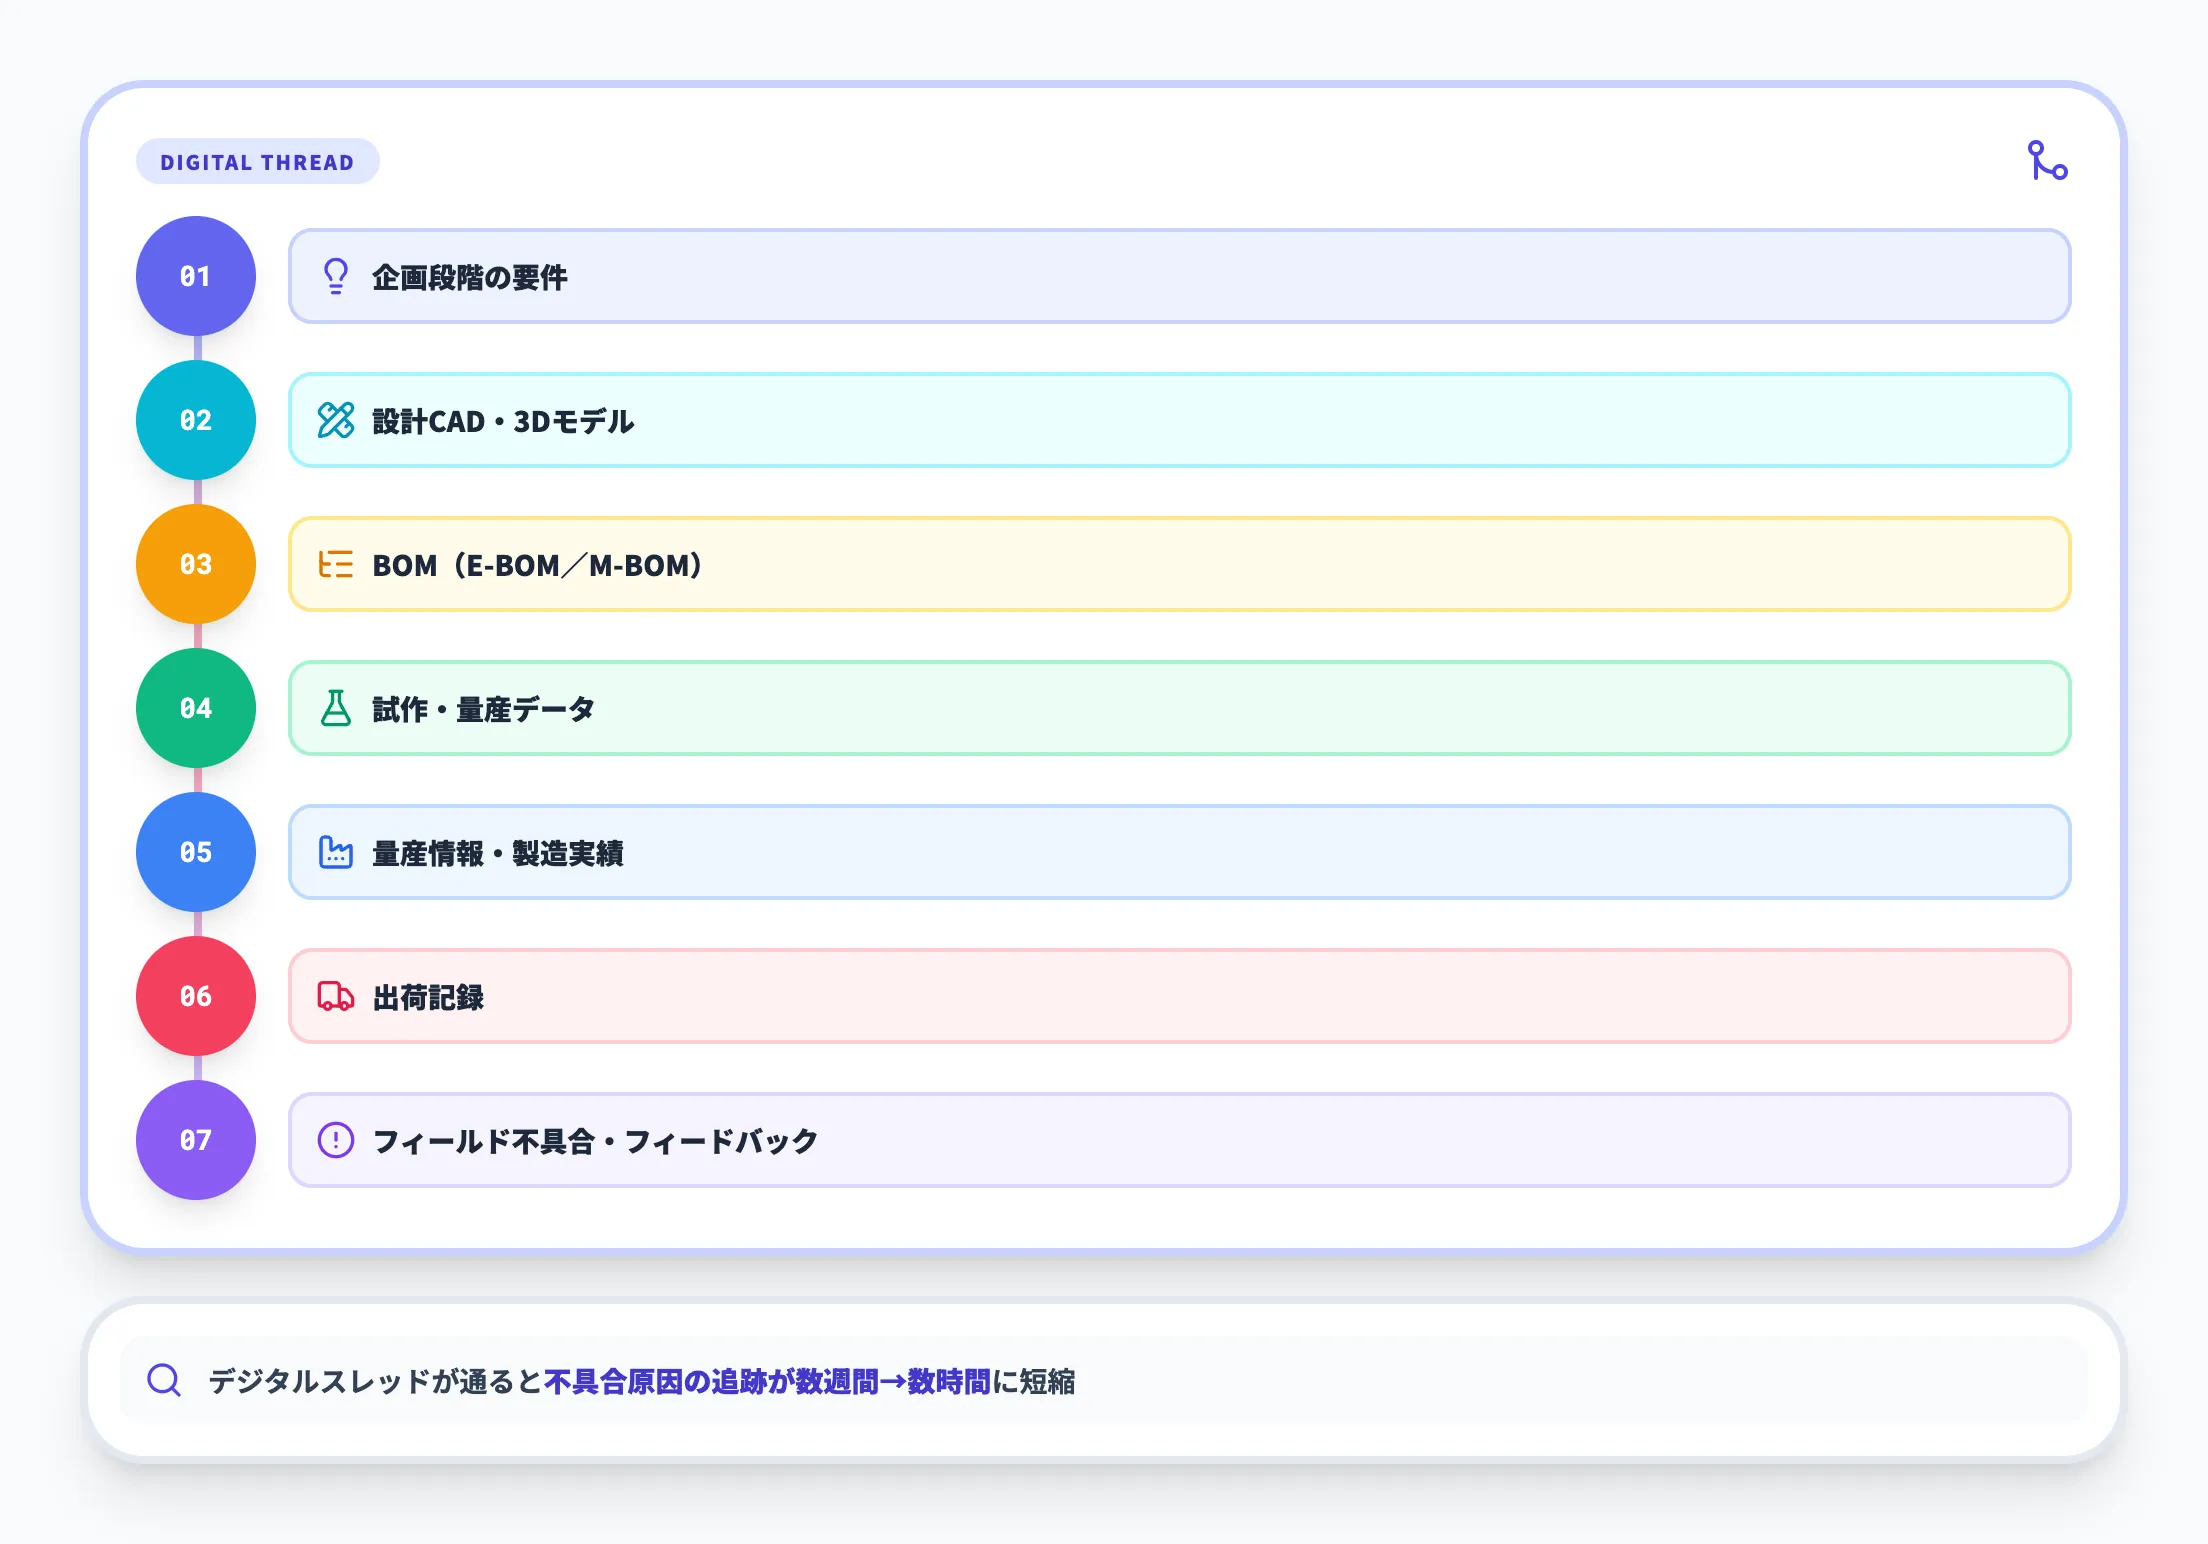Image resolution: width=2208 pixels, height=1544 pixels.
Task: Select step circle 04
Action: coord(196,708)
